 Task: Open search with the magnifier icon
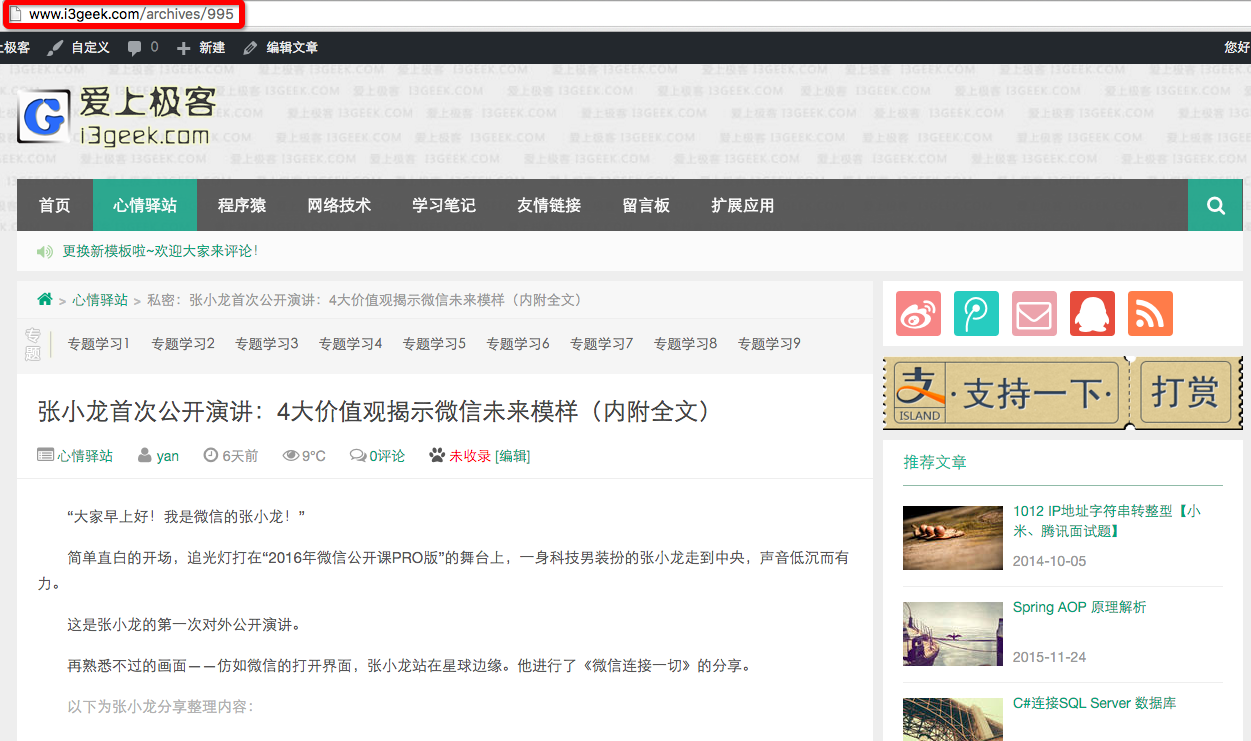(x=1215, y=205)
